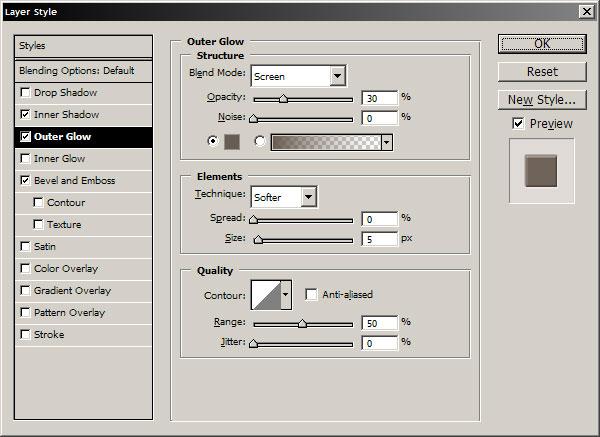This screenshot has height=437, width=600.
Task: Click the layer style preview thumbnail
Action: pos(541,171)
